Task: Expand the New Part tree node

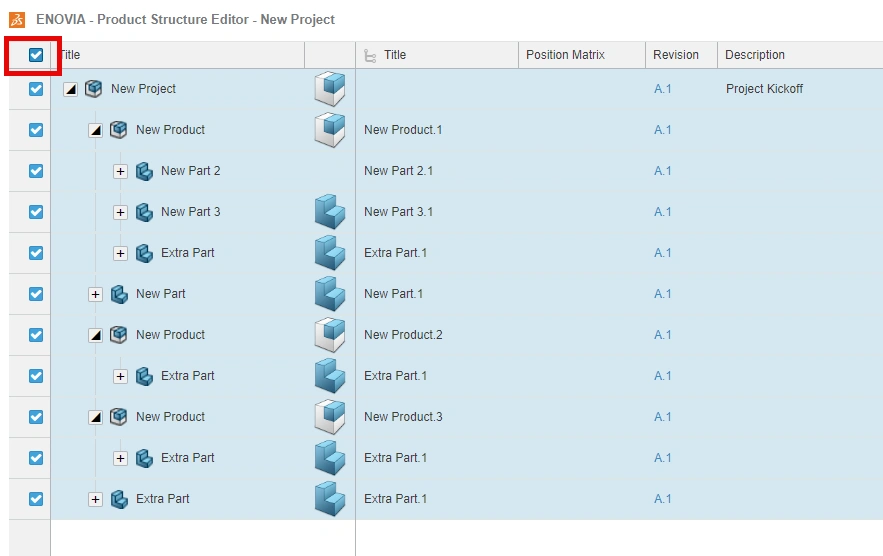Action: (x=95, y=294)
